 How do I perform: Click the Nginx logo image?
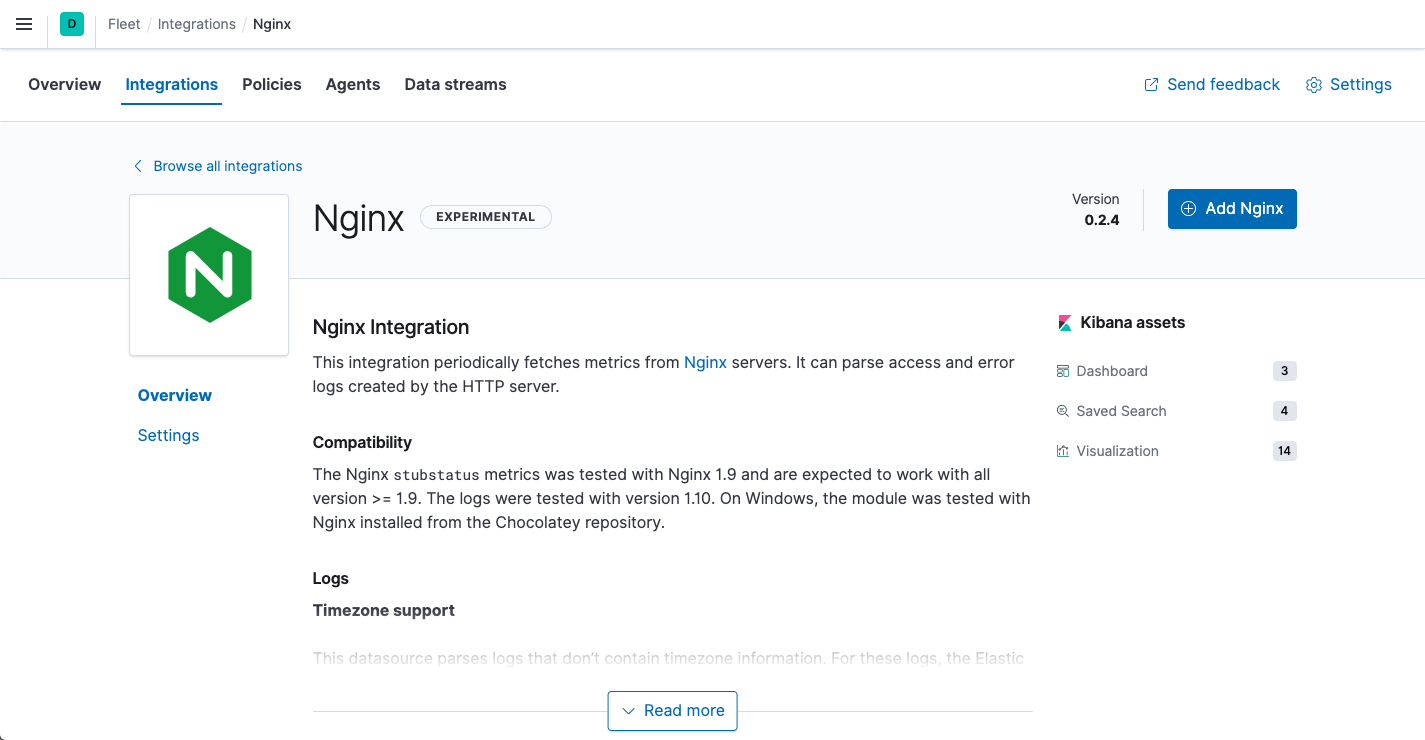208,274
